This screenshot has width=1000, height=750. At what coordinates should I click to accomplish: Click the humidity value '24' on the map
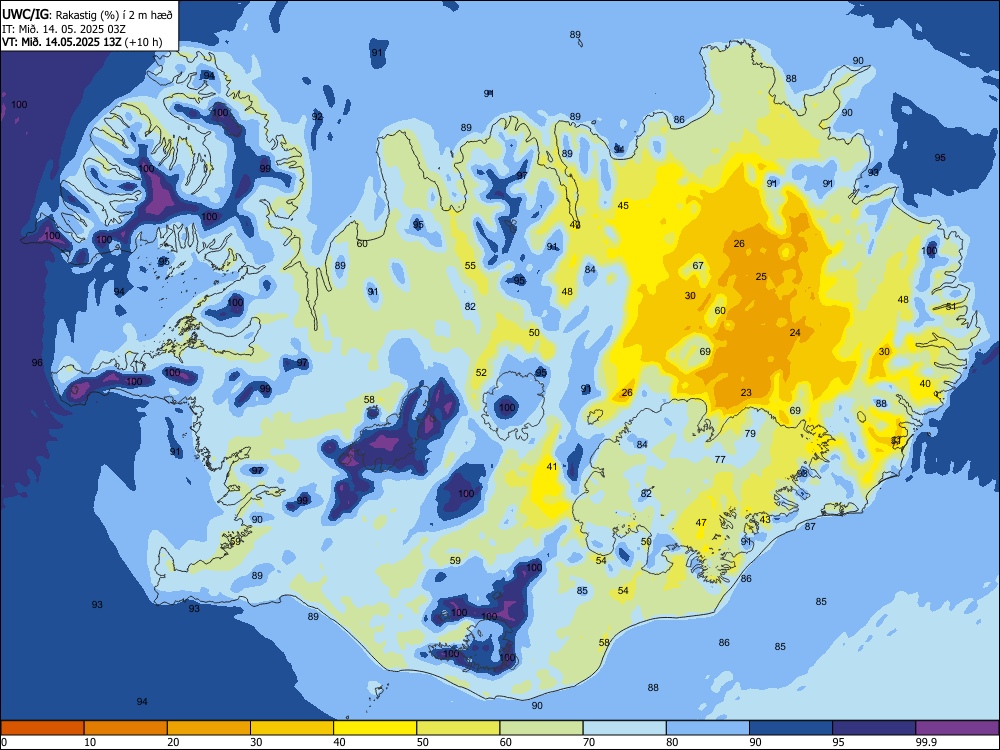795,332
